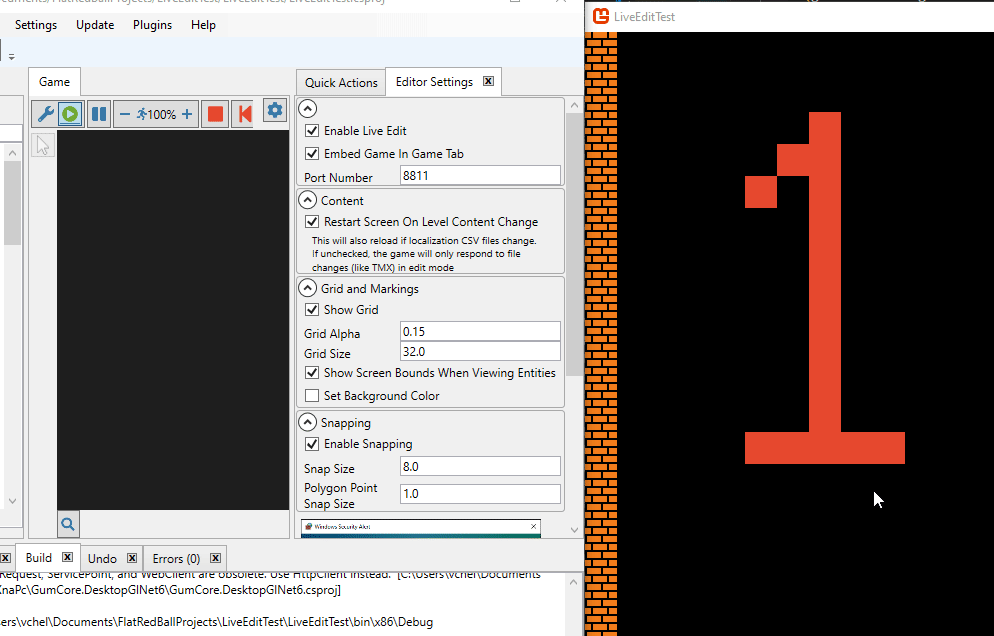Open the Errors (0) tab

click(x=176, y=559)
